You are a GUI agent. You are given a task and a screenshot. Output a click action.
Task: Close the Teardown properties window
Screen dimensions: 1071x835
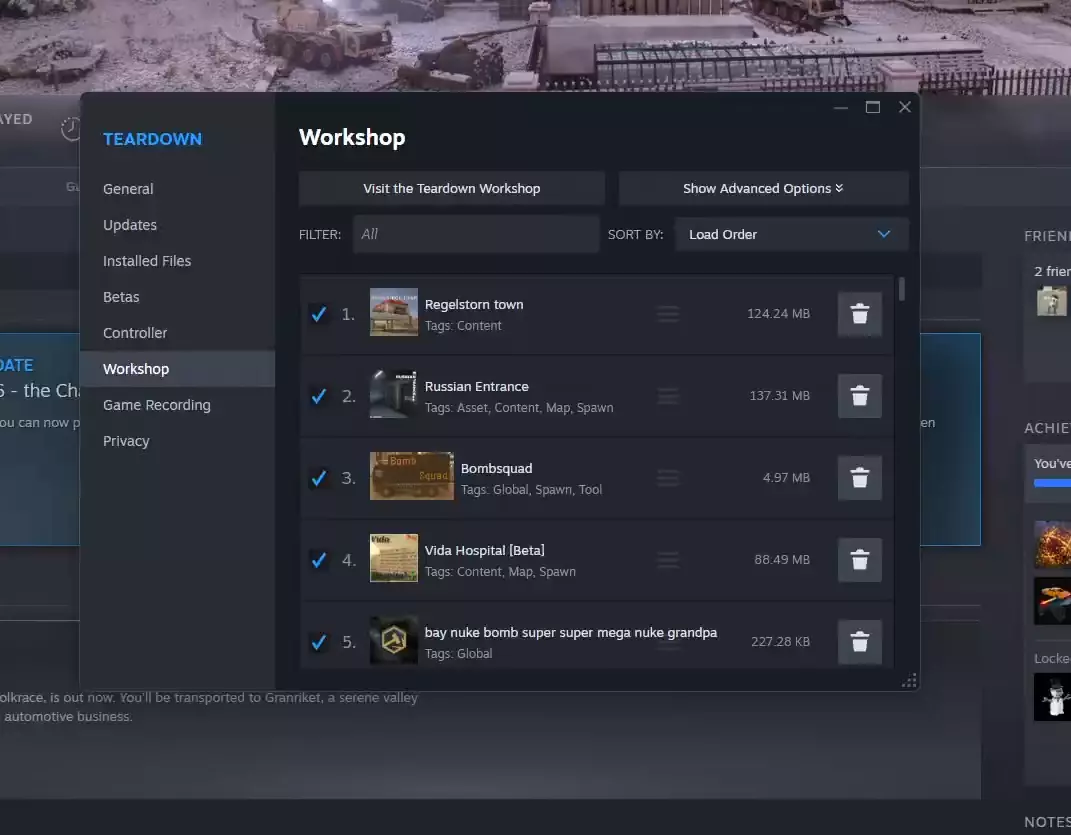(904, 107)
